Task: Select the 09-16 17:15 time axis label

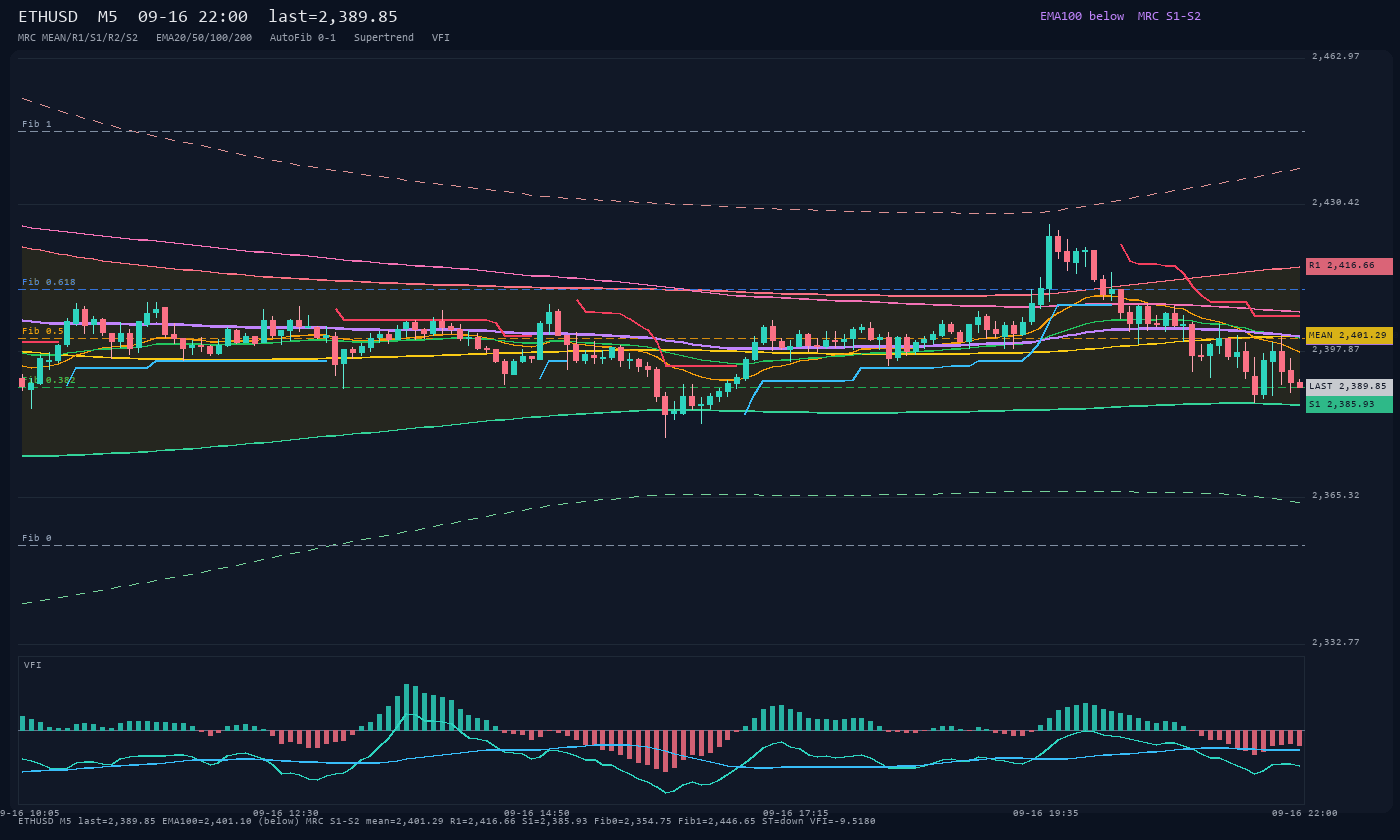Action: tap(796, 813)
